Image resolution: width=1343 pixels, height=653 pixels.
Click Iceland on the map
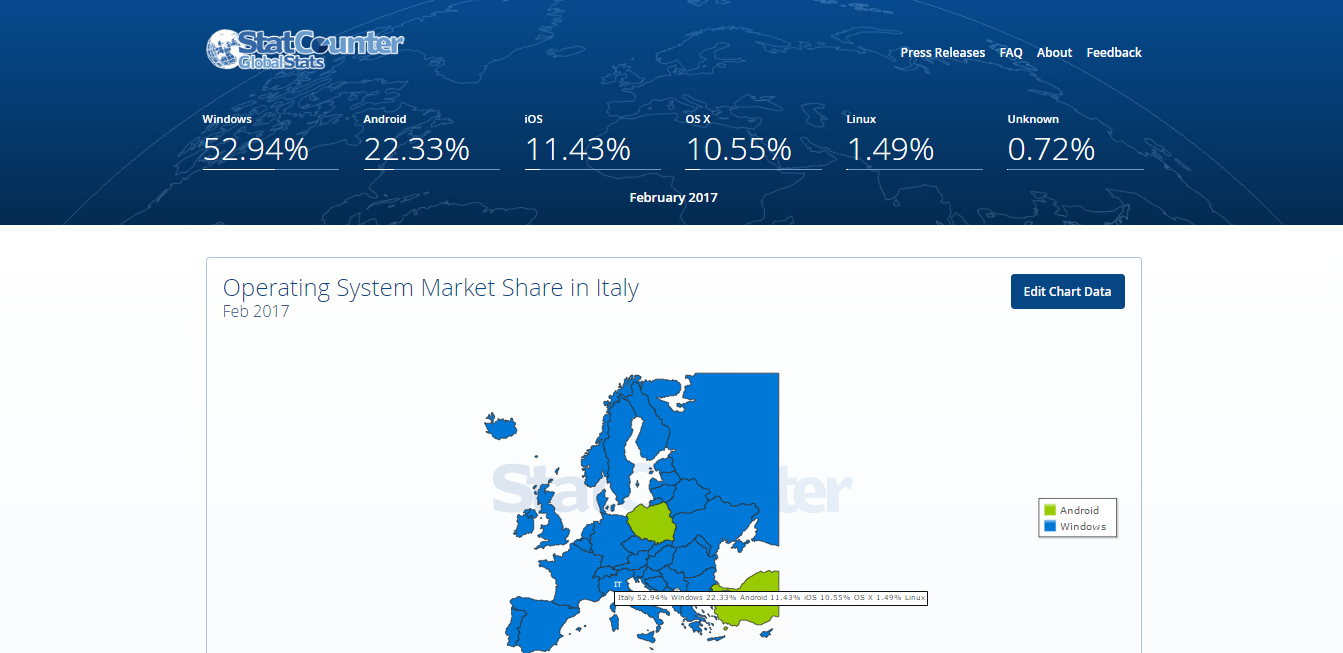pos(501,426)
